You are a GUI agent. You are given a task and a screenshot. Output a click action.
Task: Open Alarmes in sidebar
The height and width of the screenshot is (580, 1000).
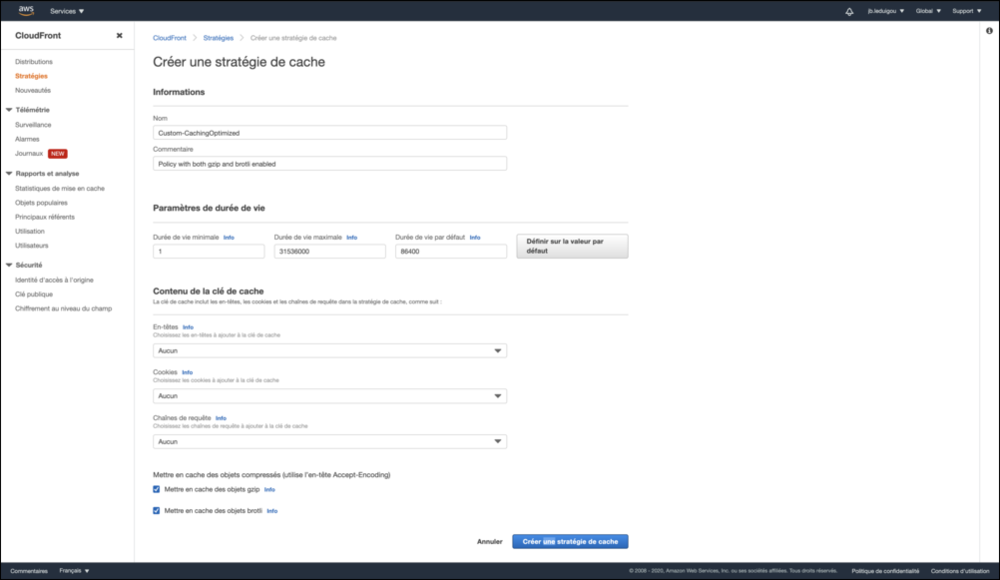click(27, 139)
